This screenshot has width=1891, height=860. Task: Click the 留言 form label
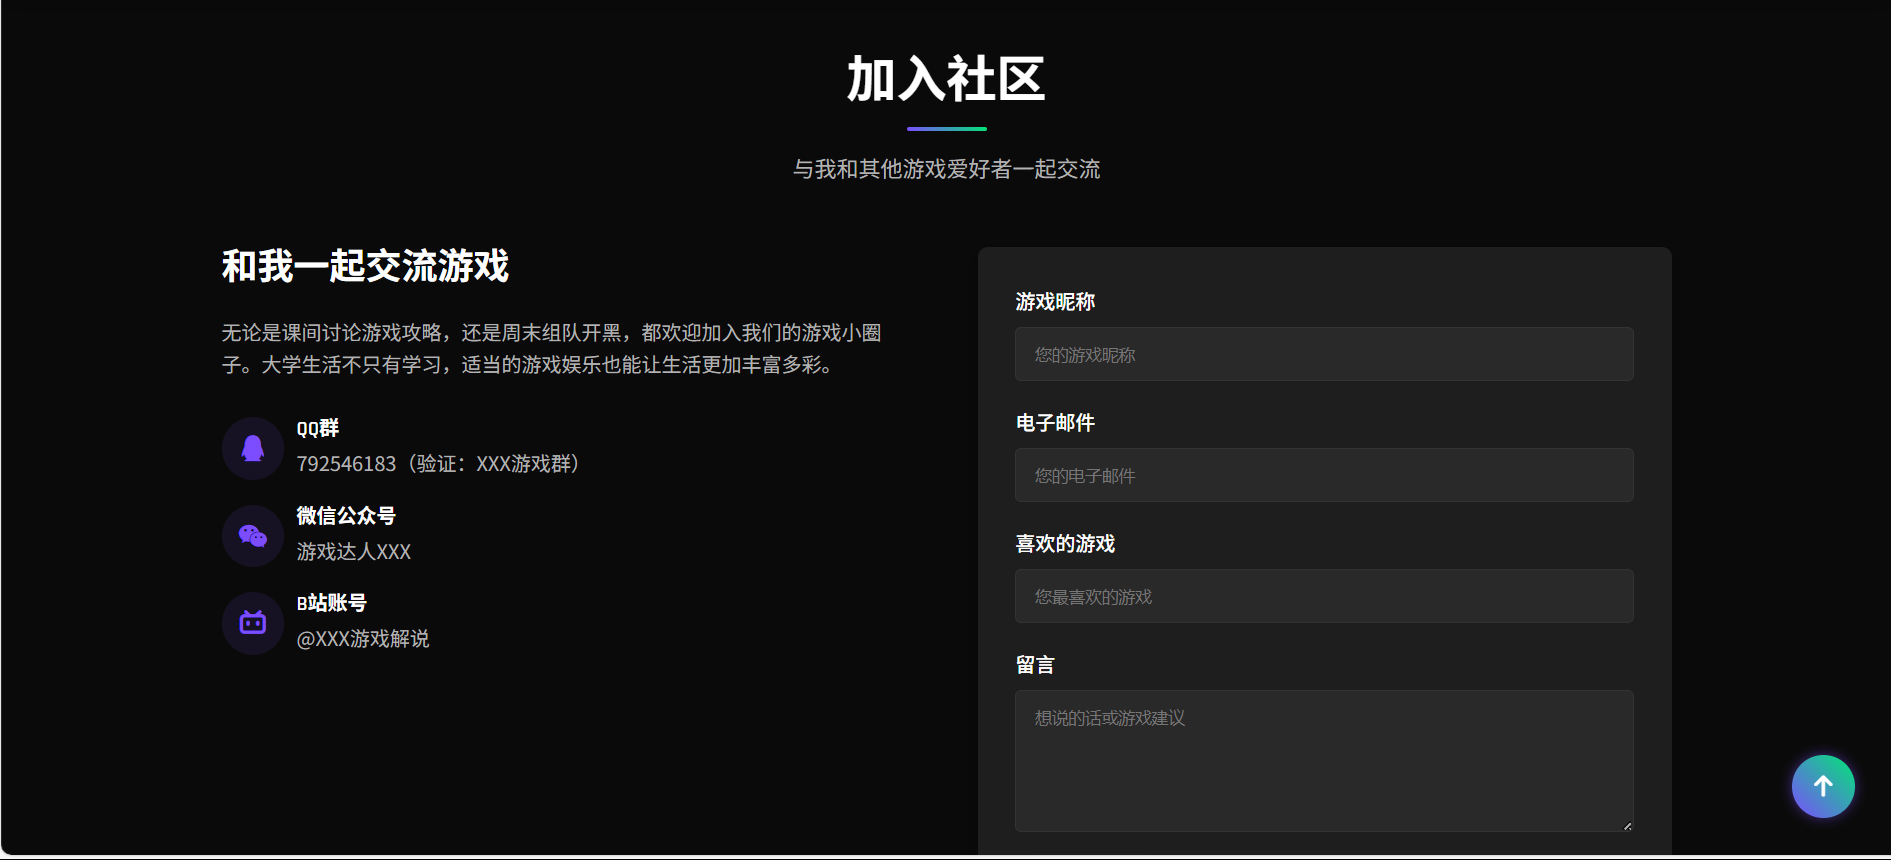[x=1035, y=665]
